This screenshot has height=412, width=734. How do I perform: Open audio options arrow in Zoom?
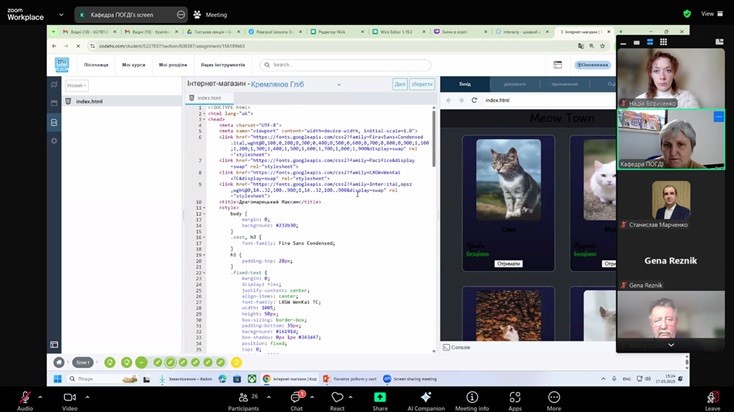40,397
